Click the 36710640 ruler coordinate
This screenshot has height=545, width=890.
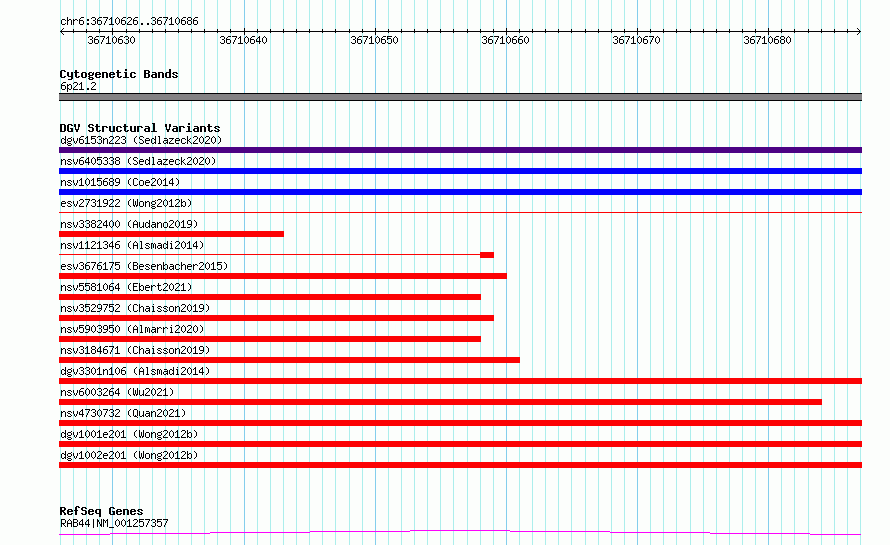(x=243, y=40)
